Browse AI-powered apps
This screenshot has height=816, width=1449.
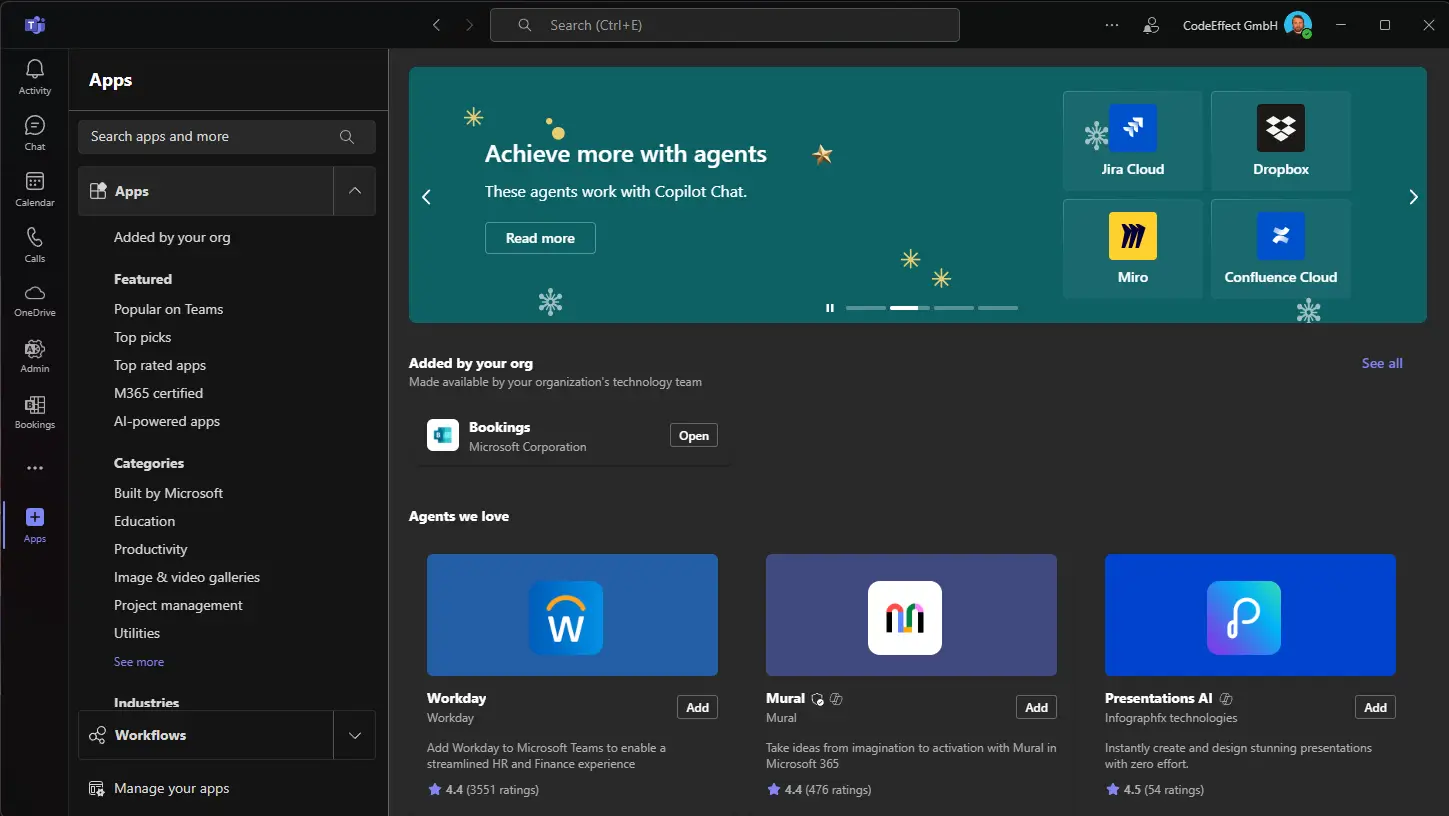(x=167, y=421)
